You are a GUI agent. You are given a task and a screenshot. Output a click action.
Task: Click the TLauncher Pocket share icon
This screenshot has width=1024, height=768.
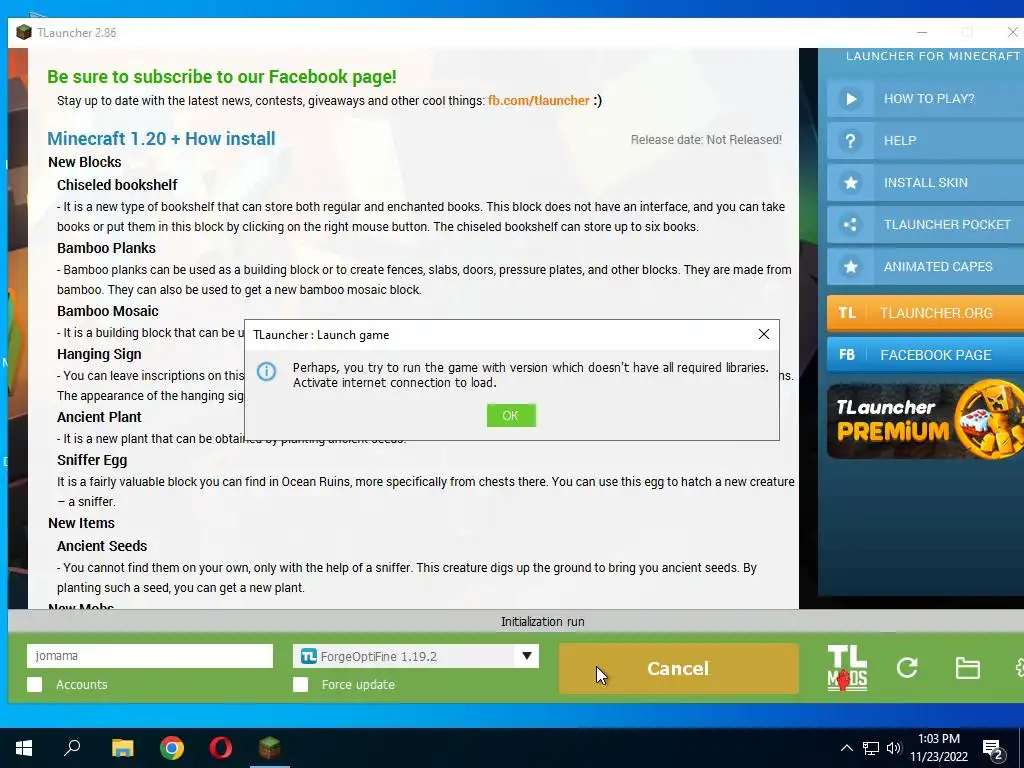[850, 225]
